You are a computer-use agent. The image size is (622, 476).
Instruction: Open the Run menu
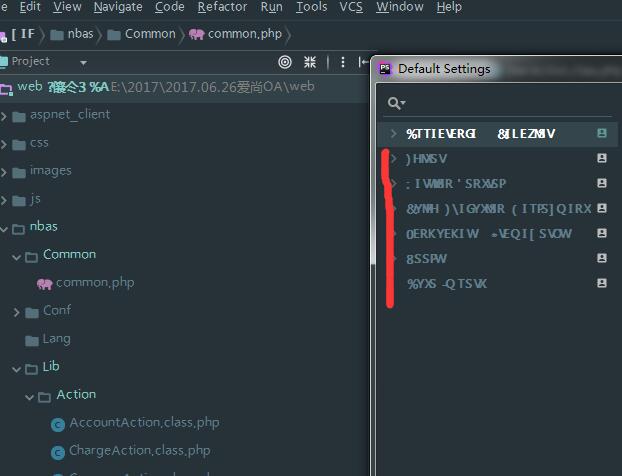(x=271, y=7)
